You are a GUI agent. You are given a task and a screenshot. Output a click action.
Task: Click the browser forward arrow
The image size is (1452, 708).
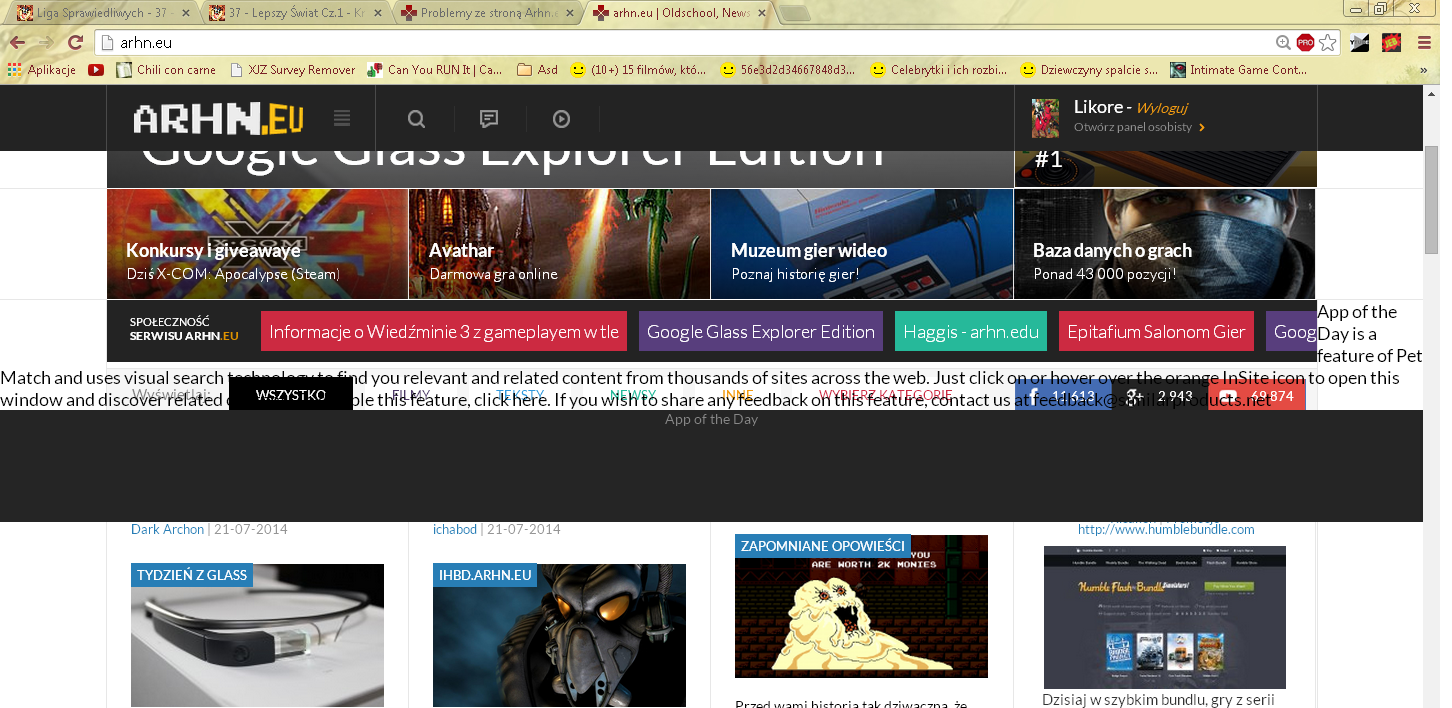[x=46, y=42]
